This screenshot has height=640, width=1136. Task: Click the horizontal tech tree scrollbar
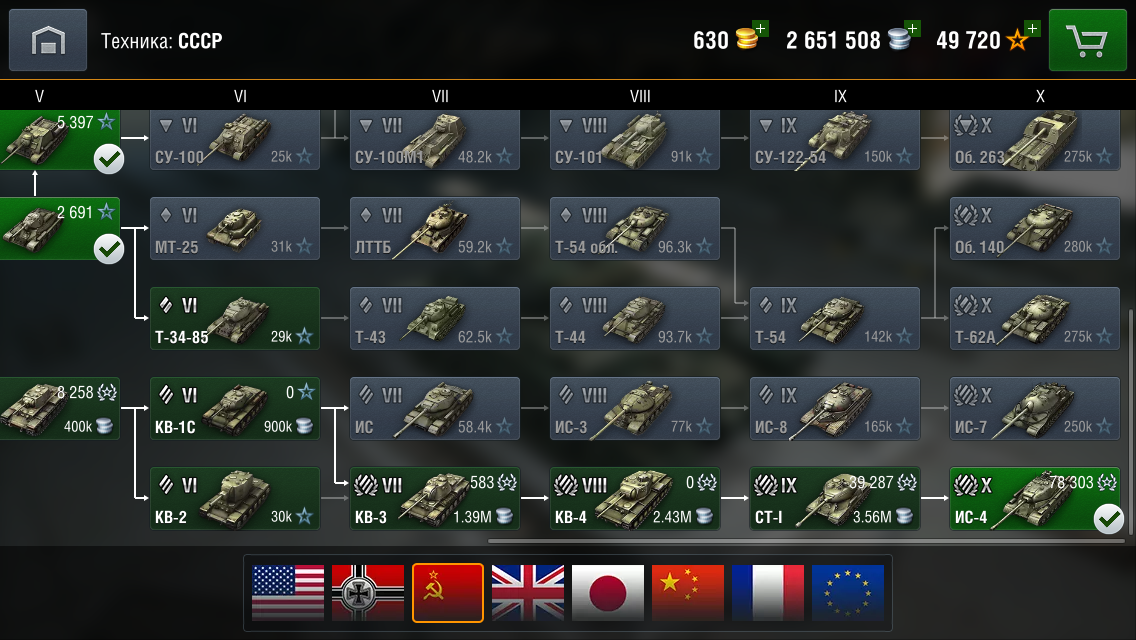tap(806, 541)
